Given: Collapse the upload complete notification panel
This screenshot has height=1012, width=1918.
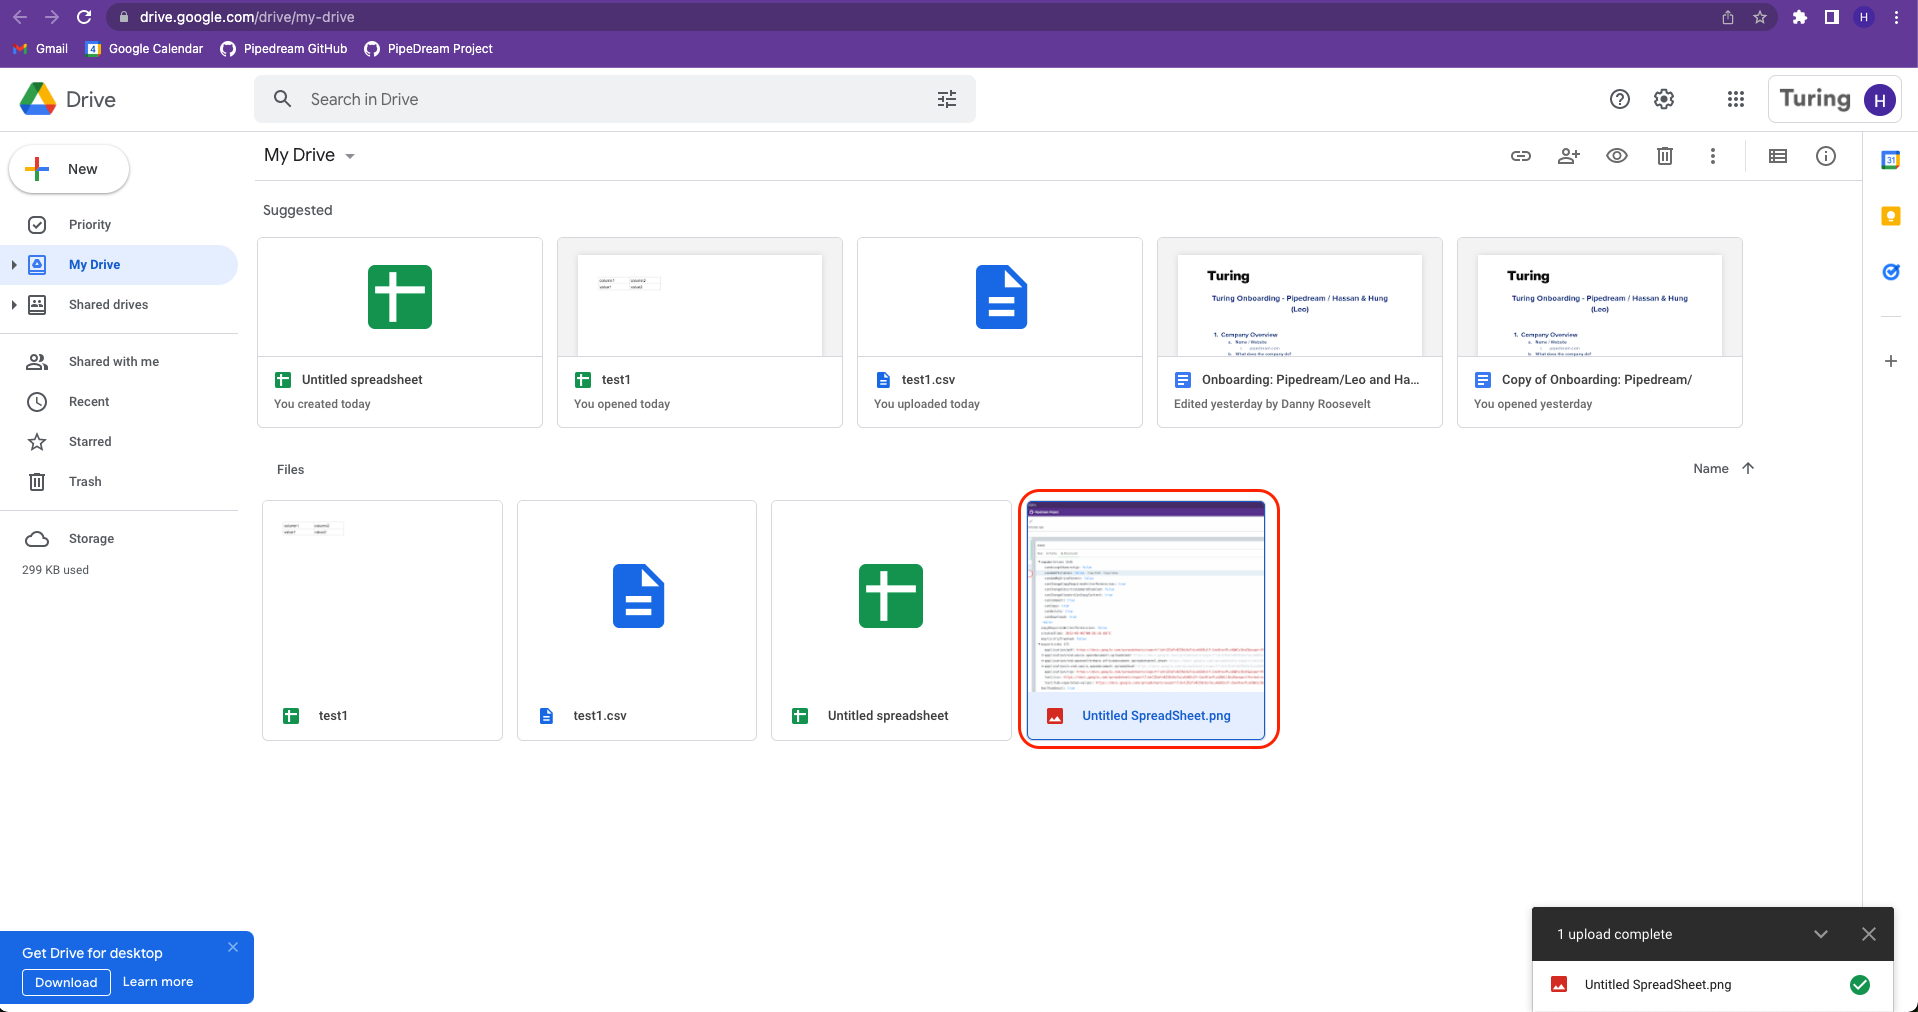Looking at the screenshot, I should pyautogui.click(x=1819, y=933).
